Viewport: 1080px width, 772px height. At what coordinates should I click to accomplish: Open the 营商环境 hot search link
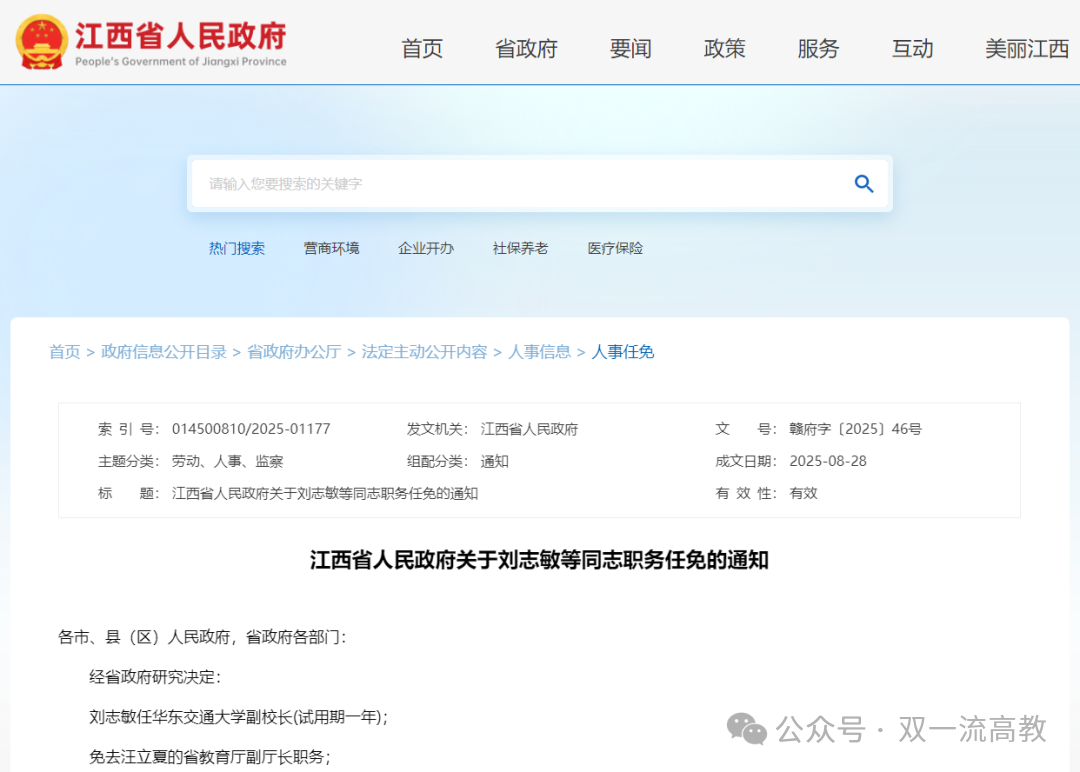pyautogui.click(x=331, y=248)
